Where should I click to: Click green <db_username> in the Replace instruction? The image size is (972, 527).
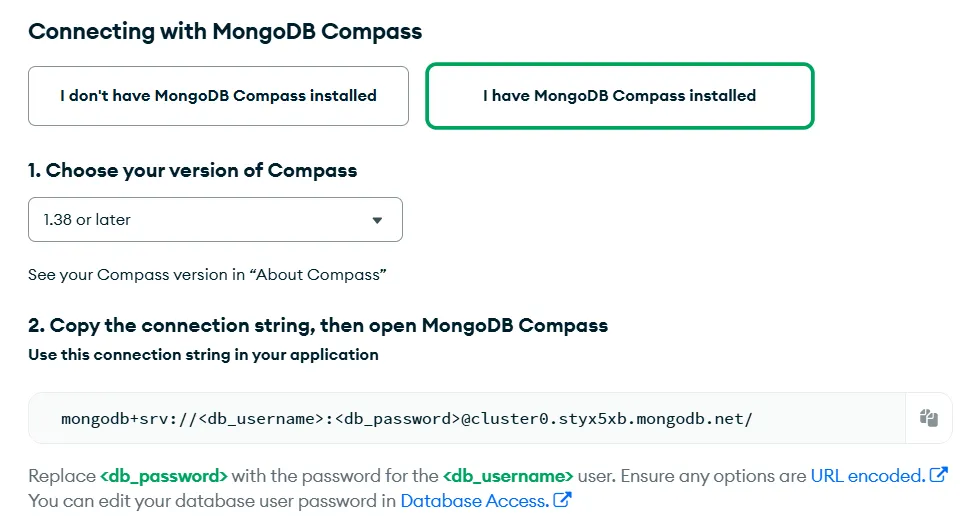click(x=508, y=476)
